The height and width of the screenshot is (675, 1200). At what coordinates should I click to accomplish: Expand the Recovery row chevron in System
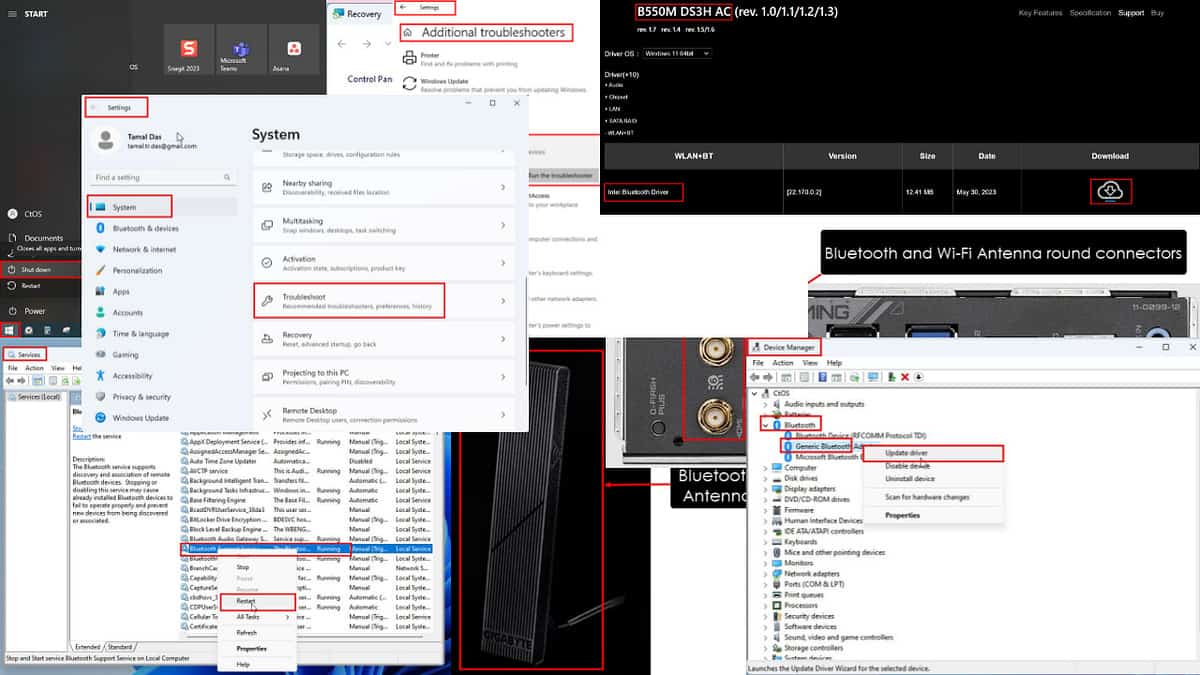pyautogui.click(x=503, y=338)
